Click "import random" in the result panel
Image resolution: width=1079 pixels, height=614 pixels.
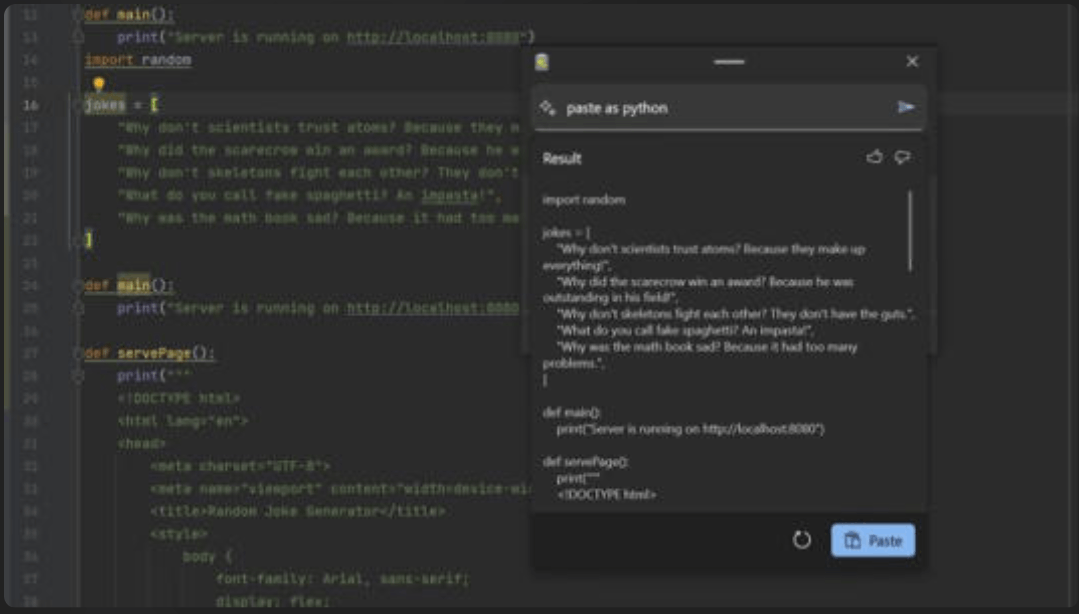click(584, 200)
